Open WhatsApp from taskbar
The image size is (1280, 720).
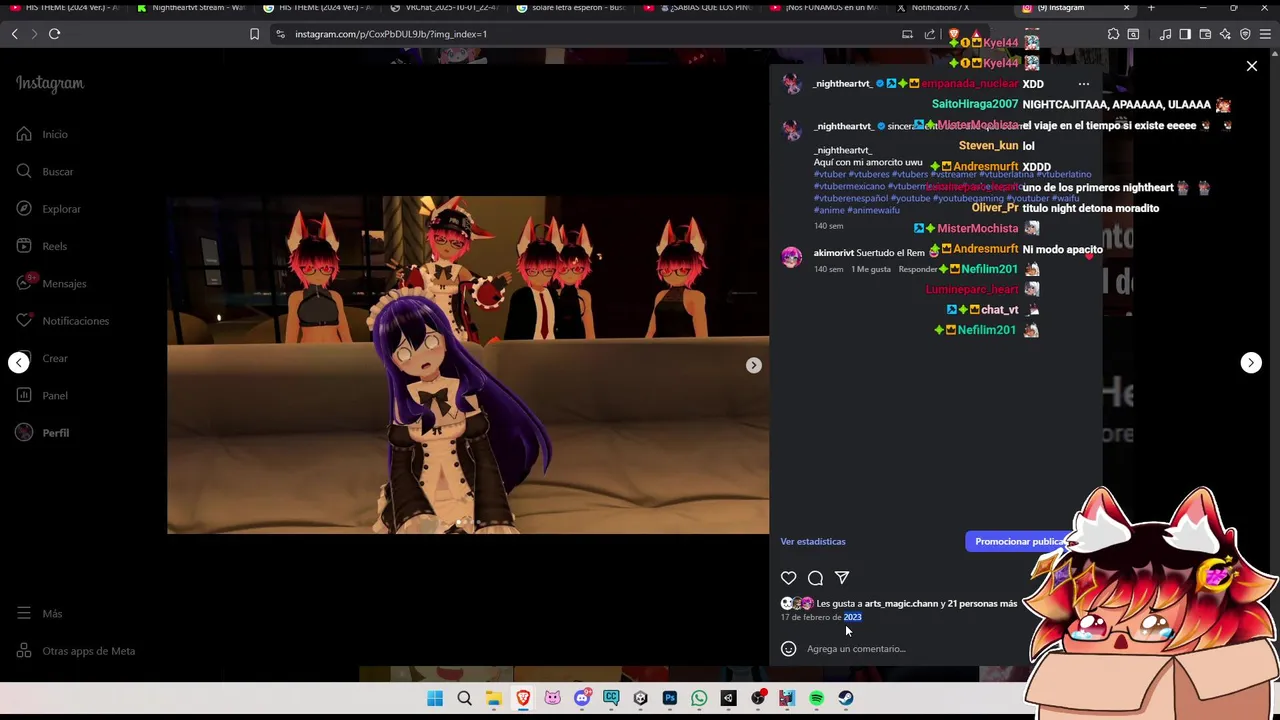699,699
